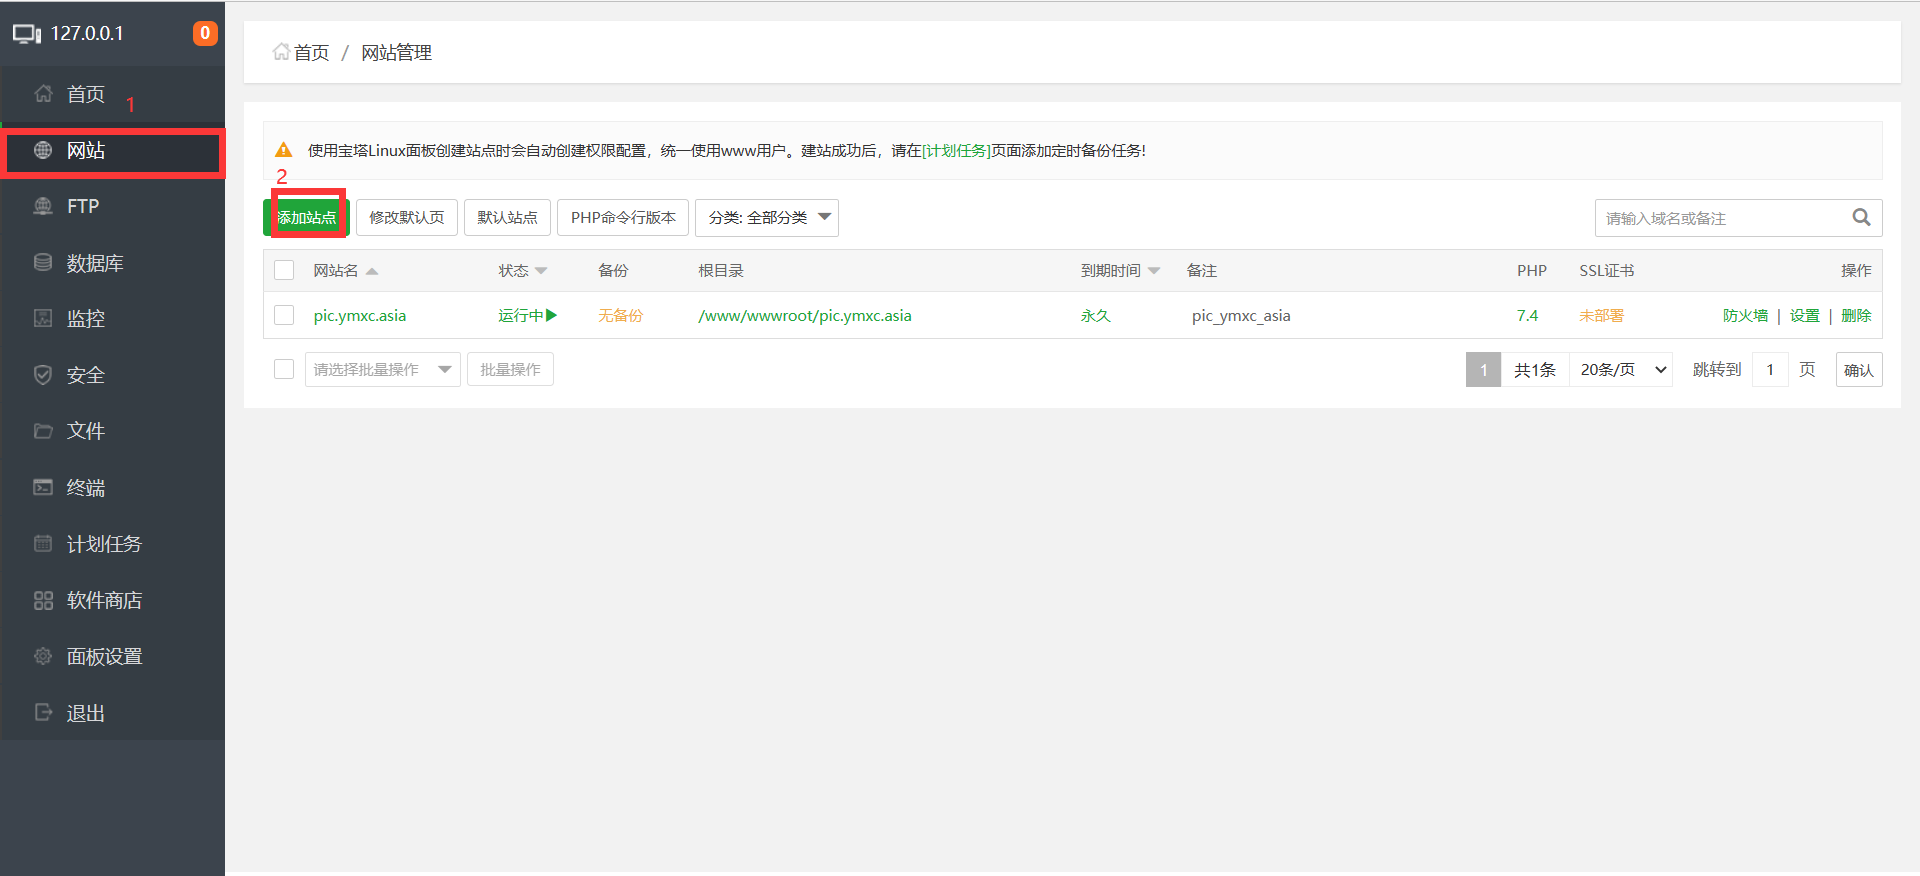Click the logout icon in sidebar

tap(43, 712)
